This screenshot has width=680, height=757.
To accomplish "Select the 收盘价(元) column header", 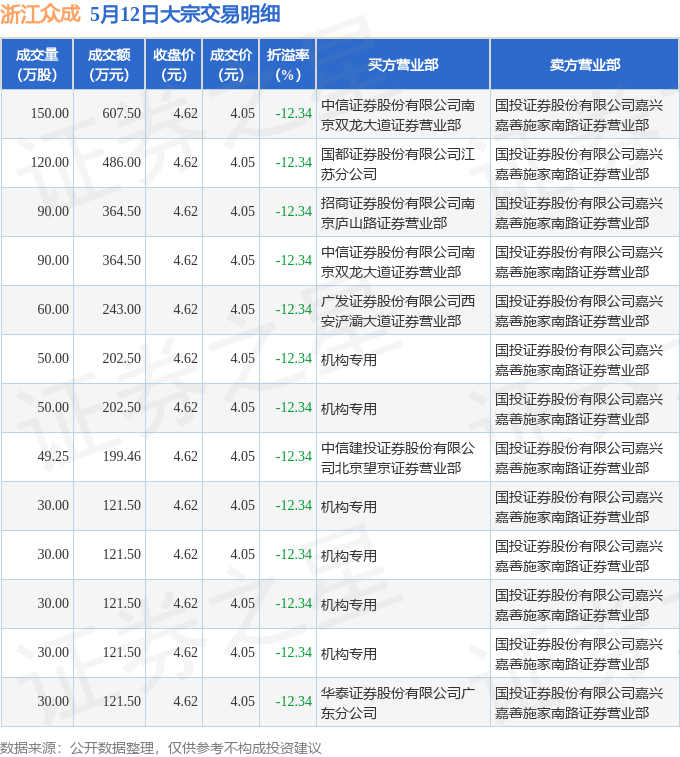I will (x=174, y=65).
